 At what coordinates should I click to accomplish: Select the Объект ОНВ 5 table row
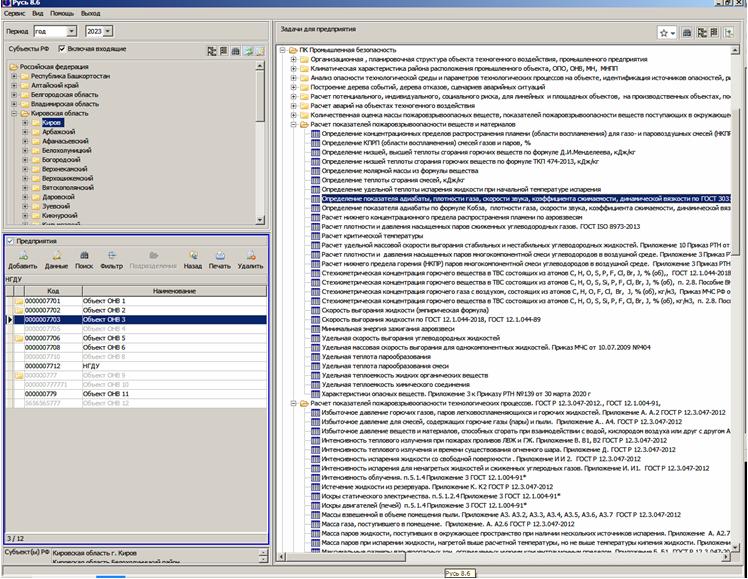[x=136, y=339]
